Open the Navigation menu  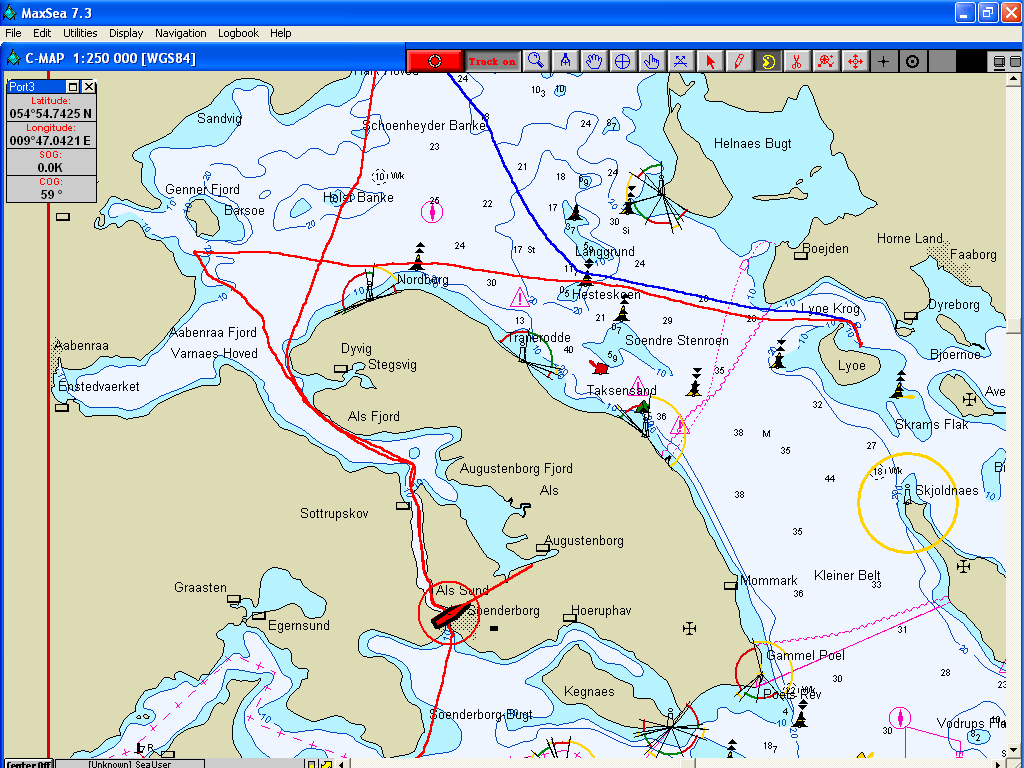tap(180, 33)
